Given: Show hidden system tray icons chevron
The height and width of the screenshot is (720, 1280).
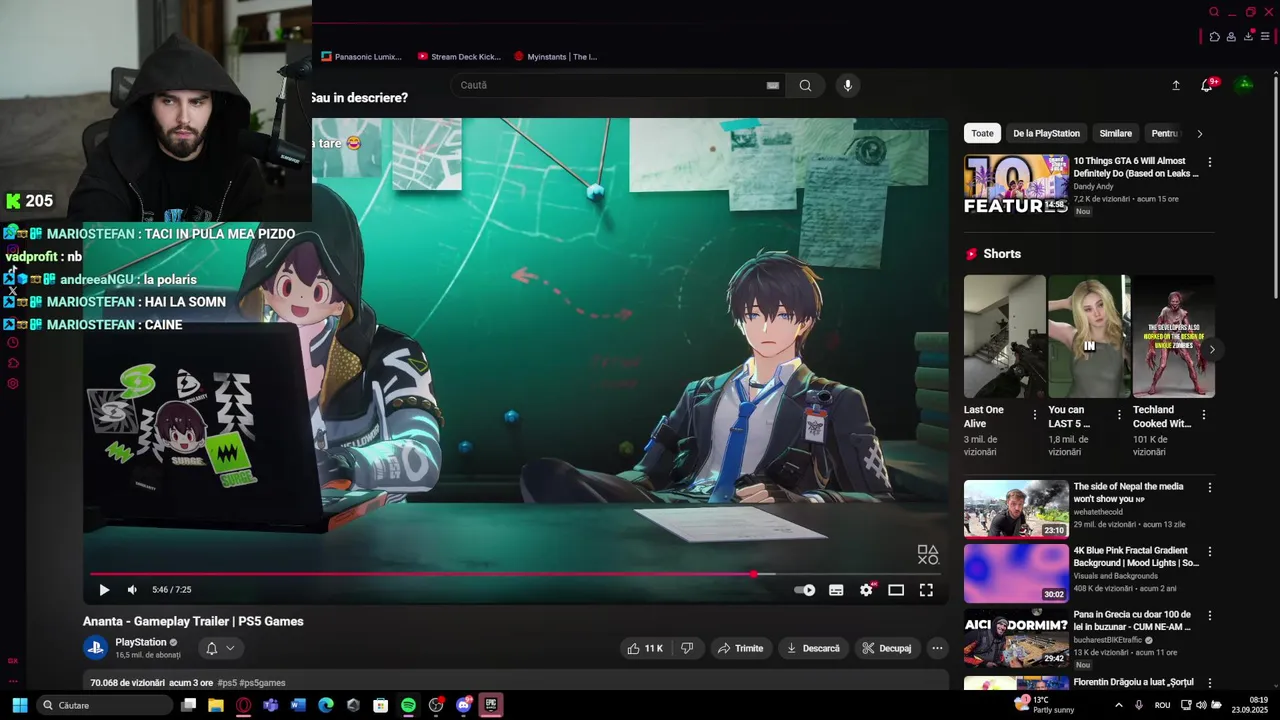Looking at the screenshot, I should (1119, 705).
